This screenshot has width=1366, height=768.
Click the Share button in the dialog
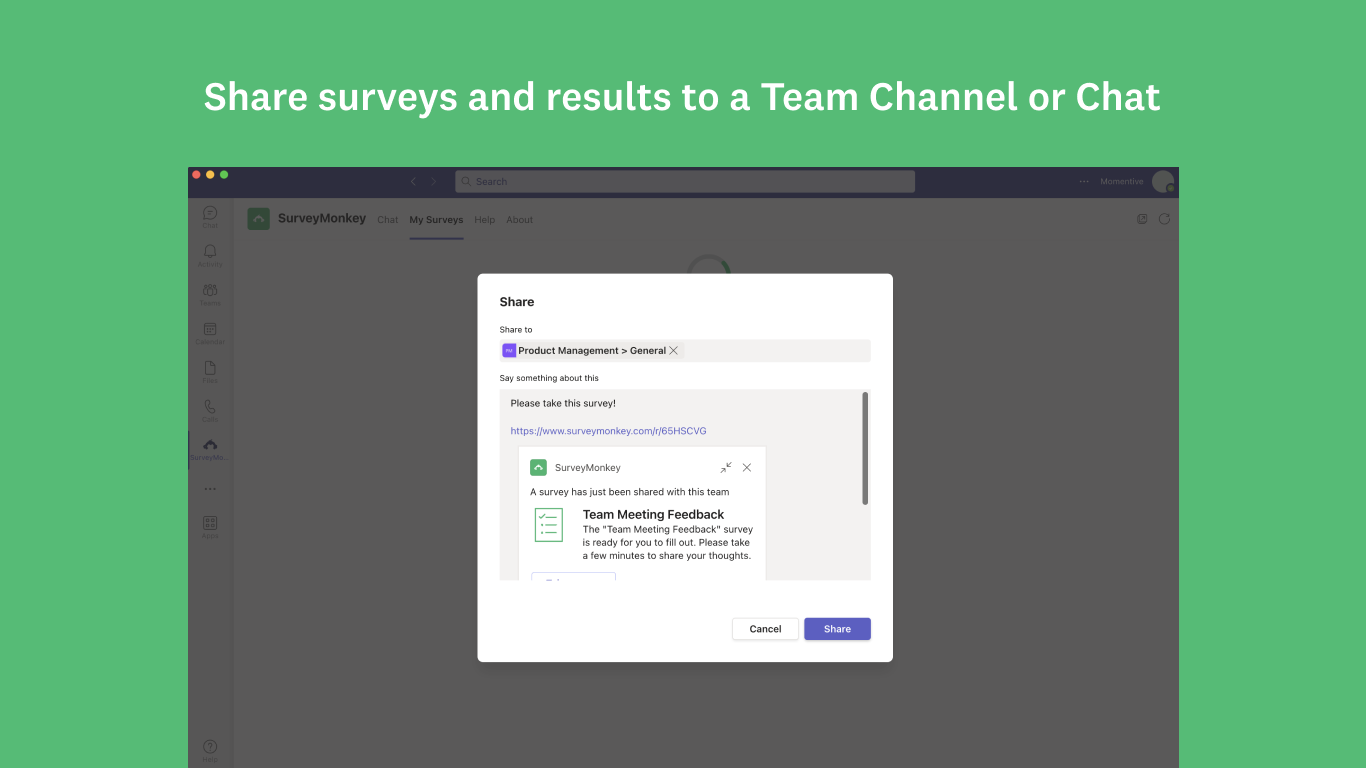[837, 629]
